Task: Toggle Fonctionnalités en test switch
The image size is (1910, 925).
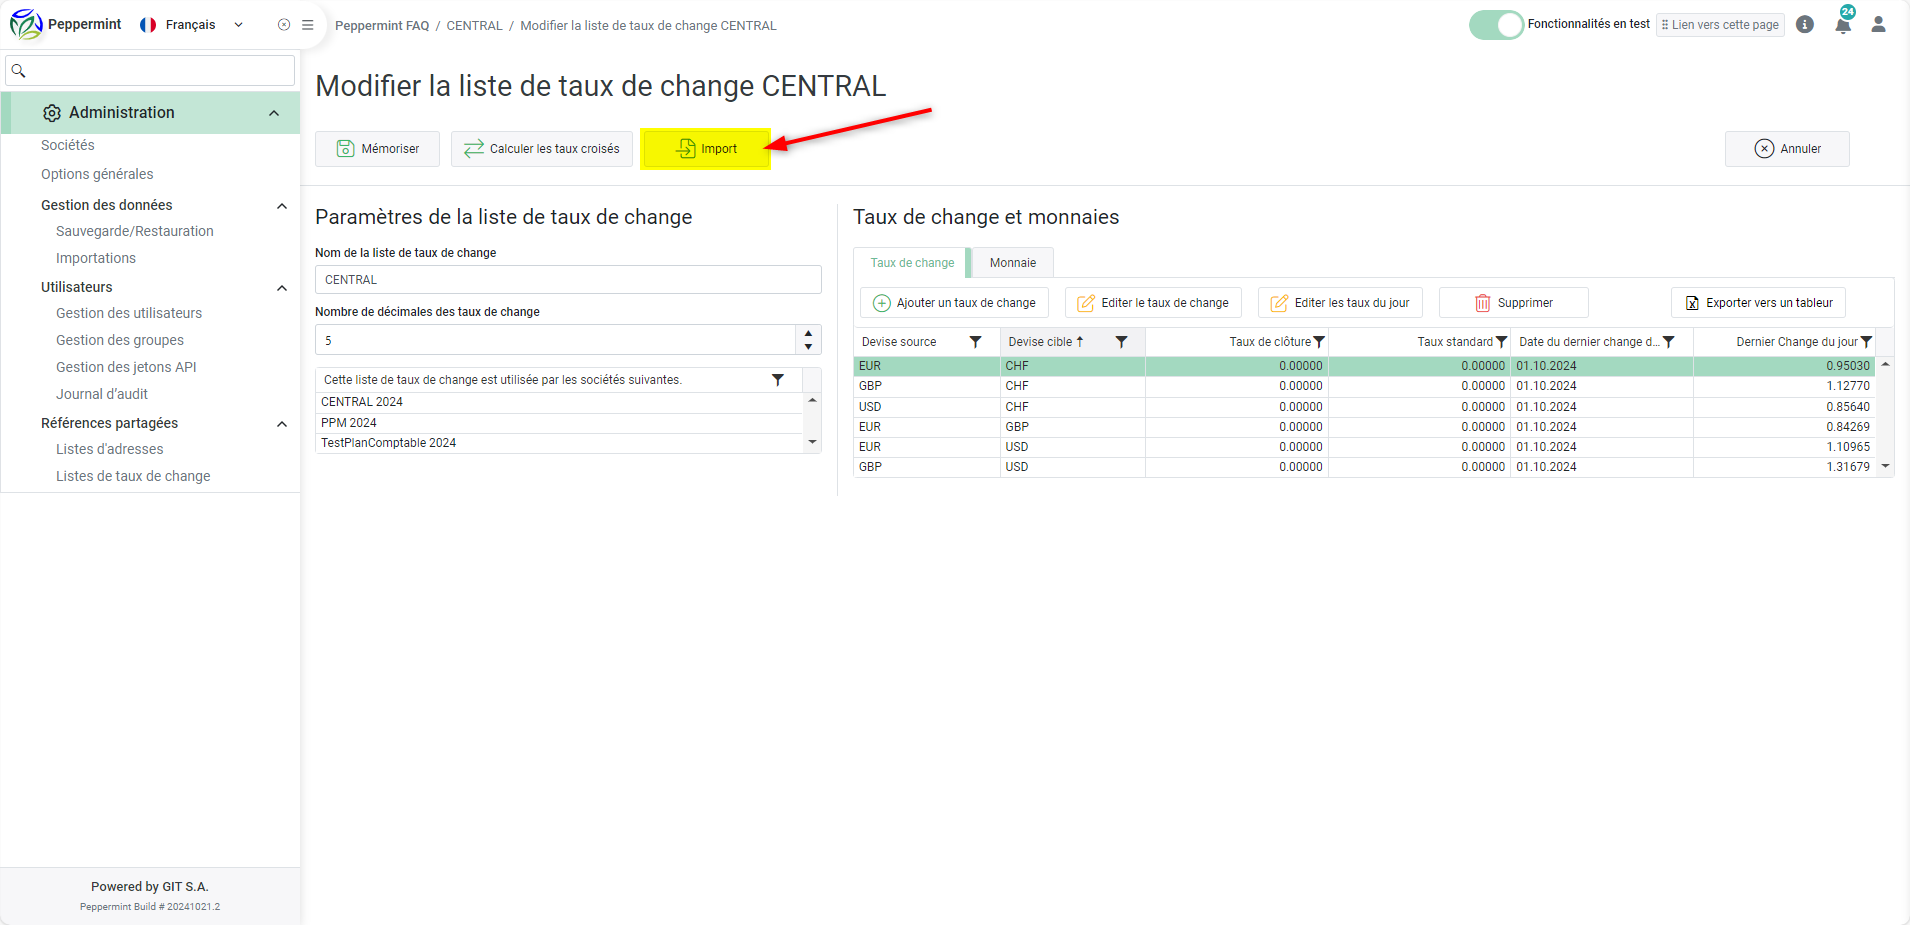Action: coord(1496,25)
